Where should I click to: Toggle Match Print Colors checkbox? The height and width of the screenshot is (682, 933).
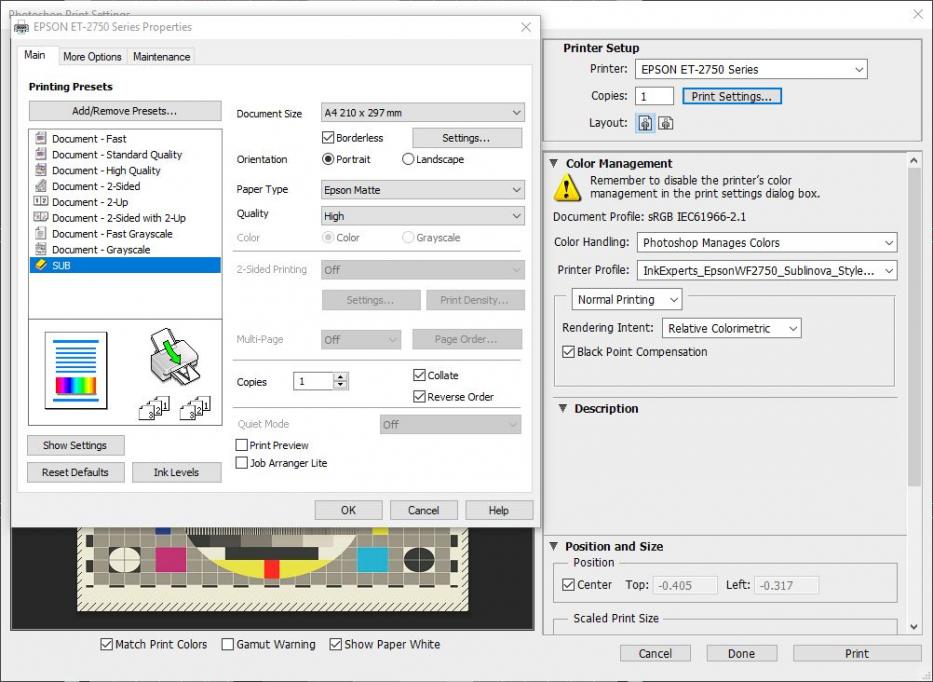[107, 644]
